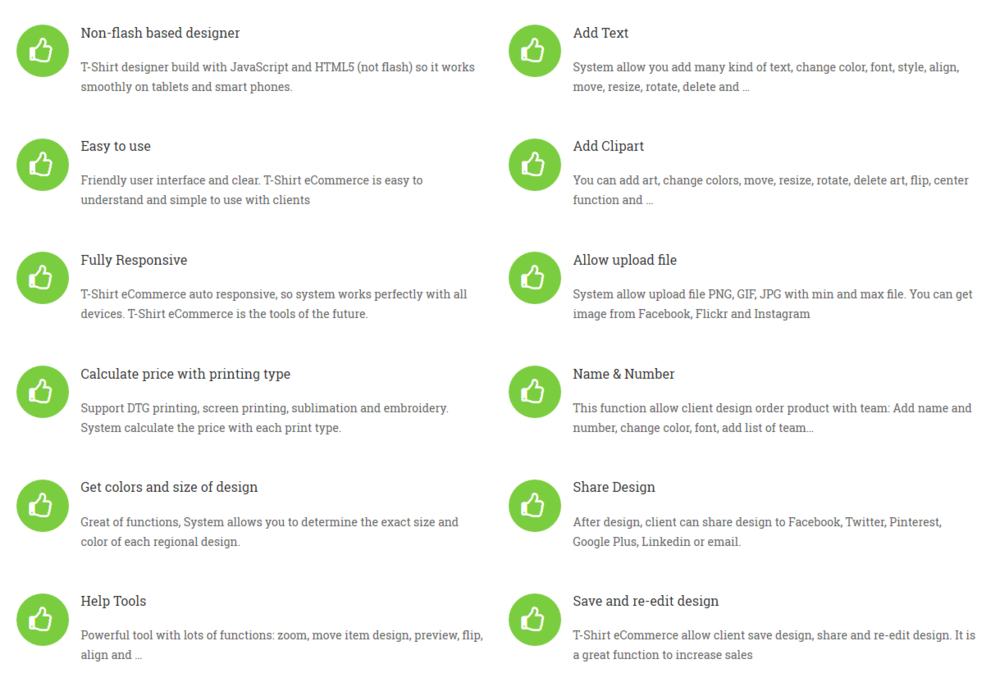This screenshot has width=1000, height=682.
Task: Click icon next to Get colors and size
Action: pyautogui.click(x=42, y=505)
